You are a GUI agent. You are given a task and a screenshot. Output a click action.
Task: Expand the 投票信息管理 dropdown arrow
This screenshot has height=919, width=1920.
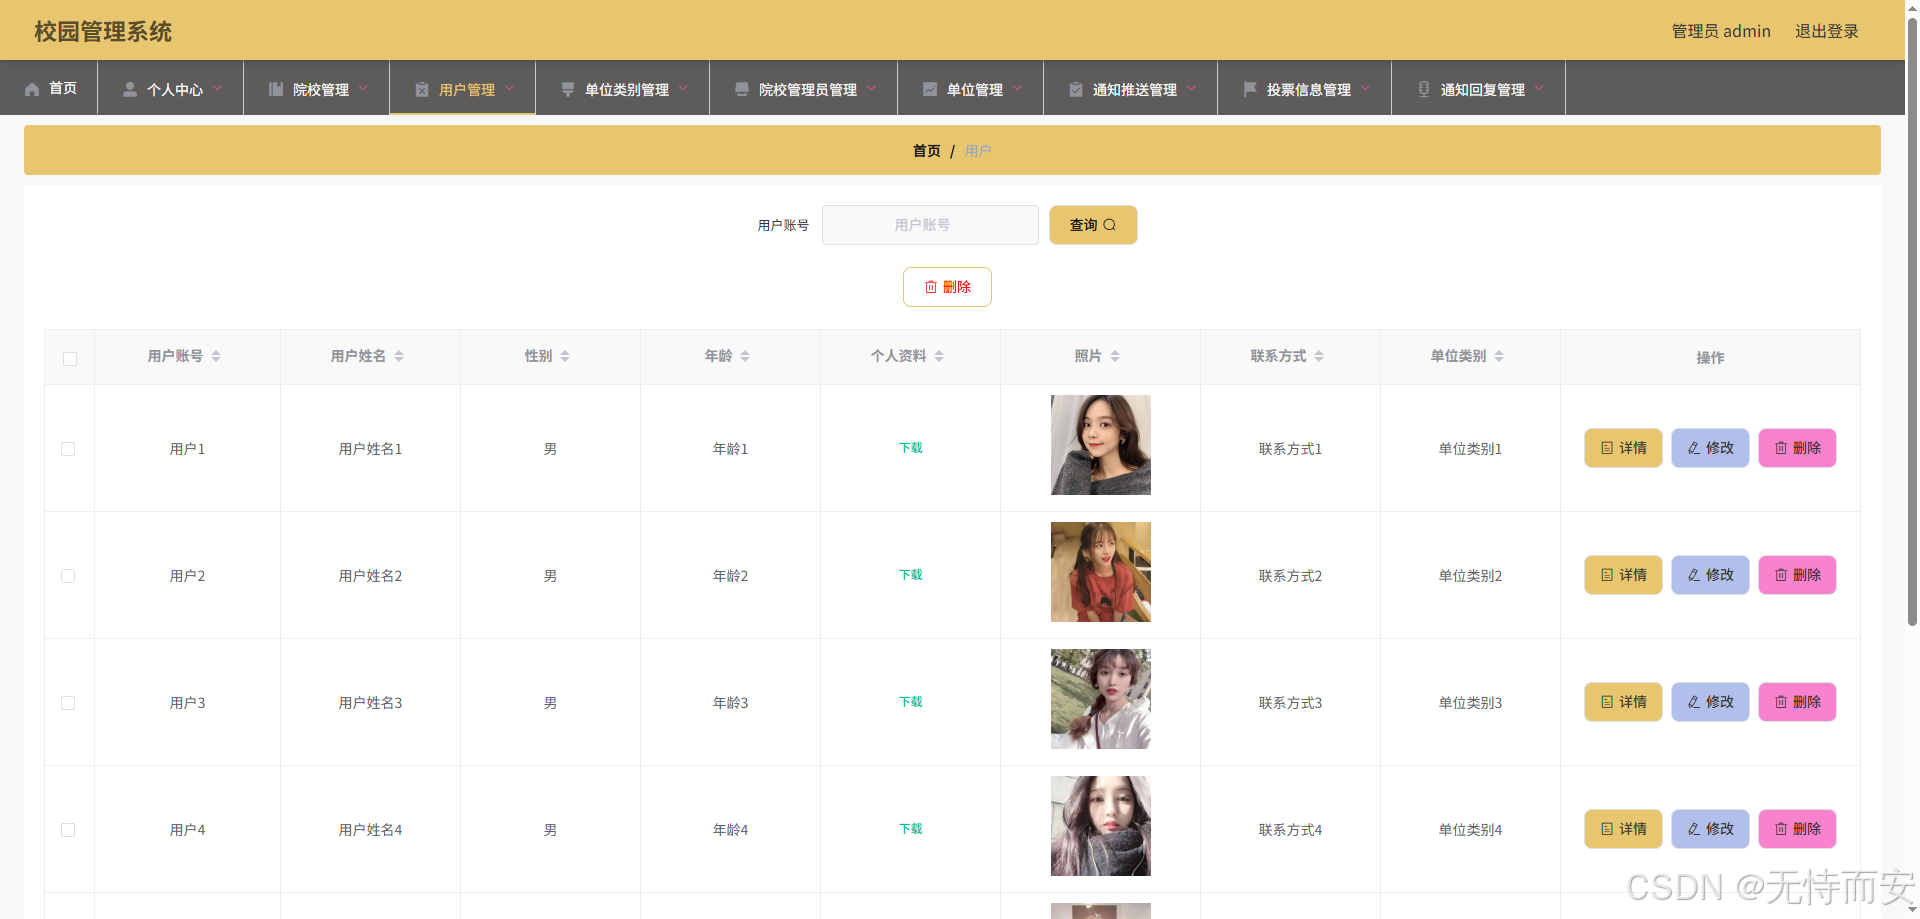(1365, 88)
